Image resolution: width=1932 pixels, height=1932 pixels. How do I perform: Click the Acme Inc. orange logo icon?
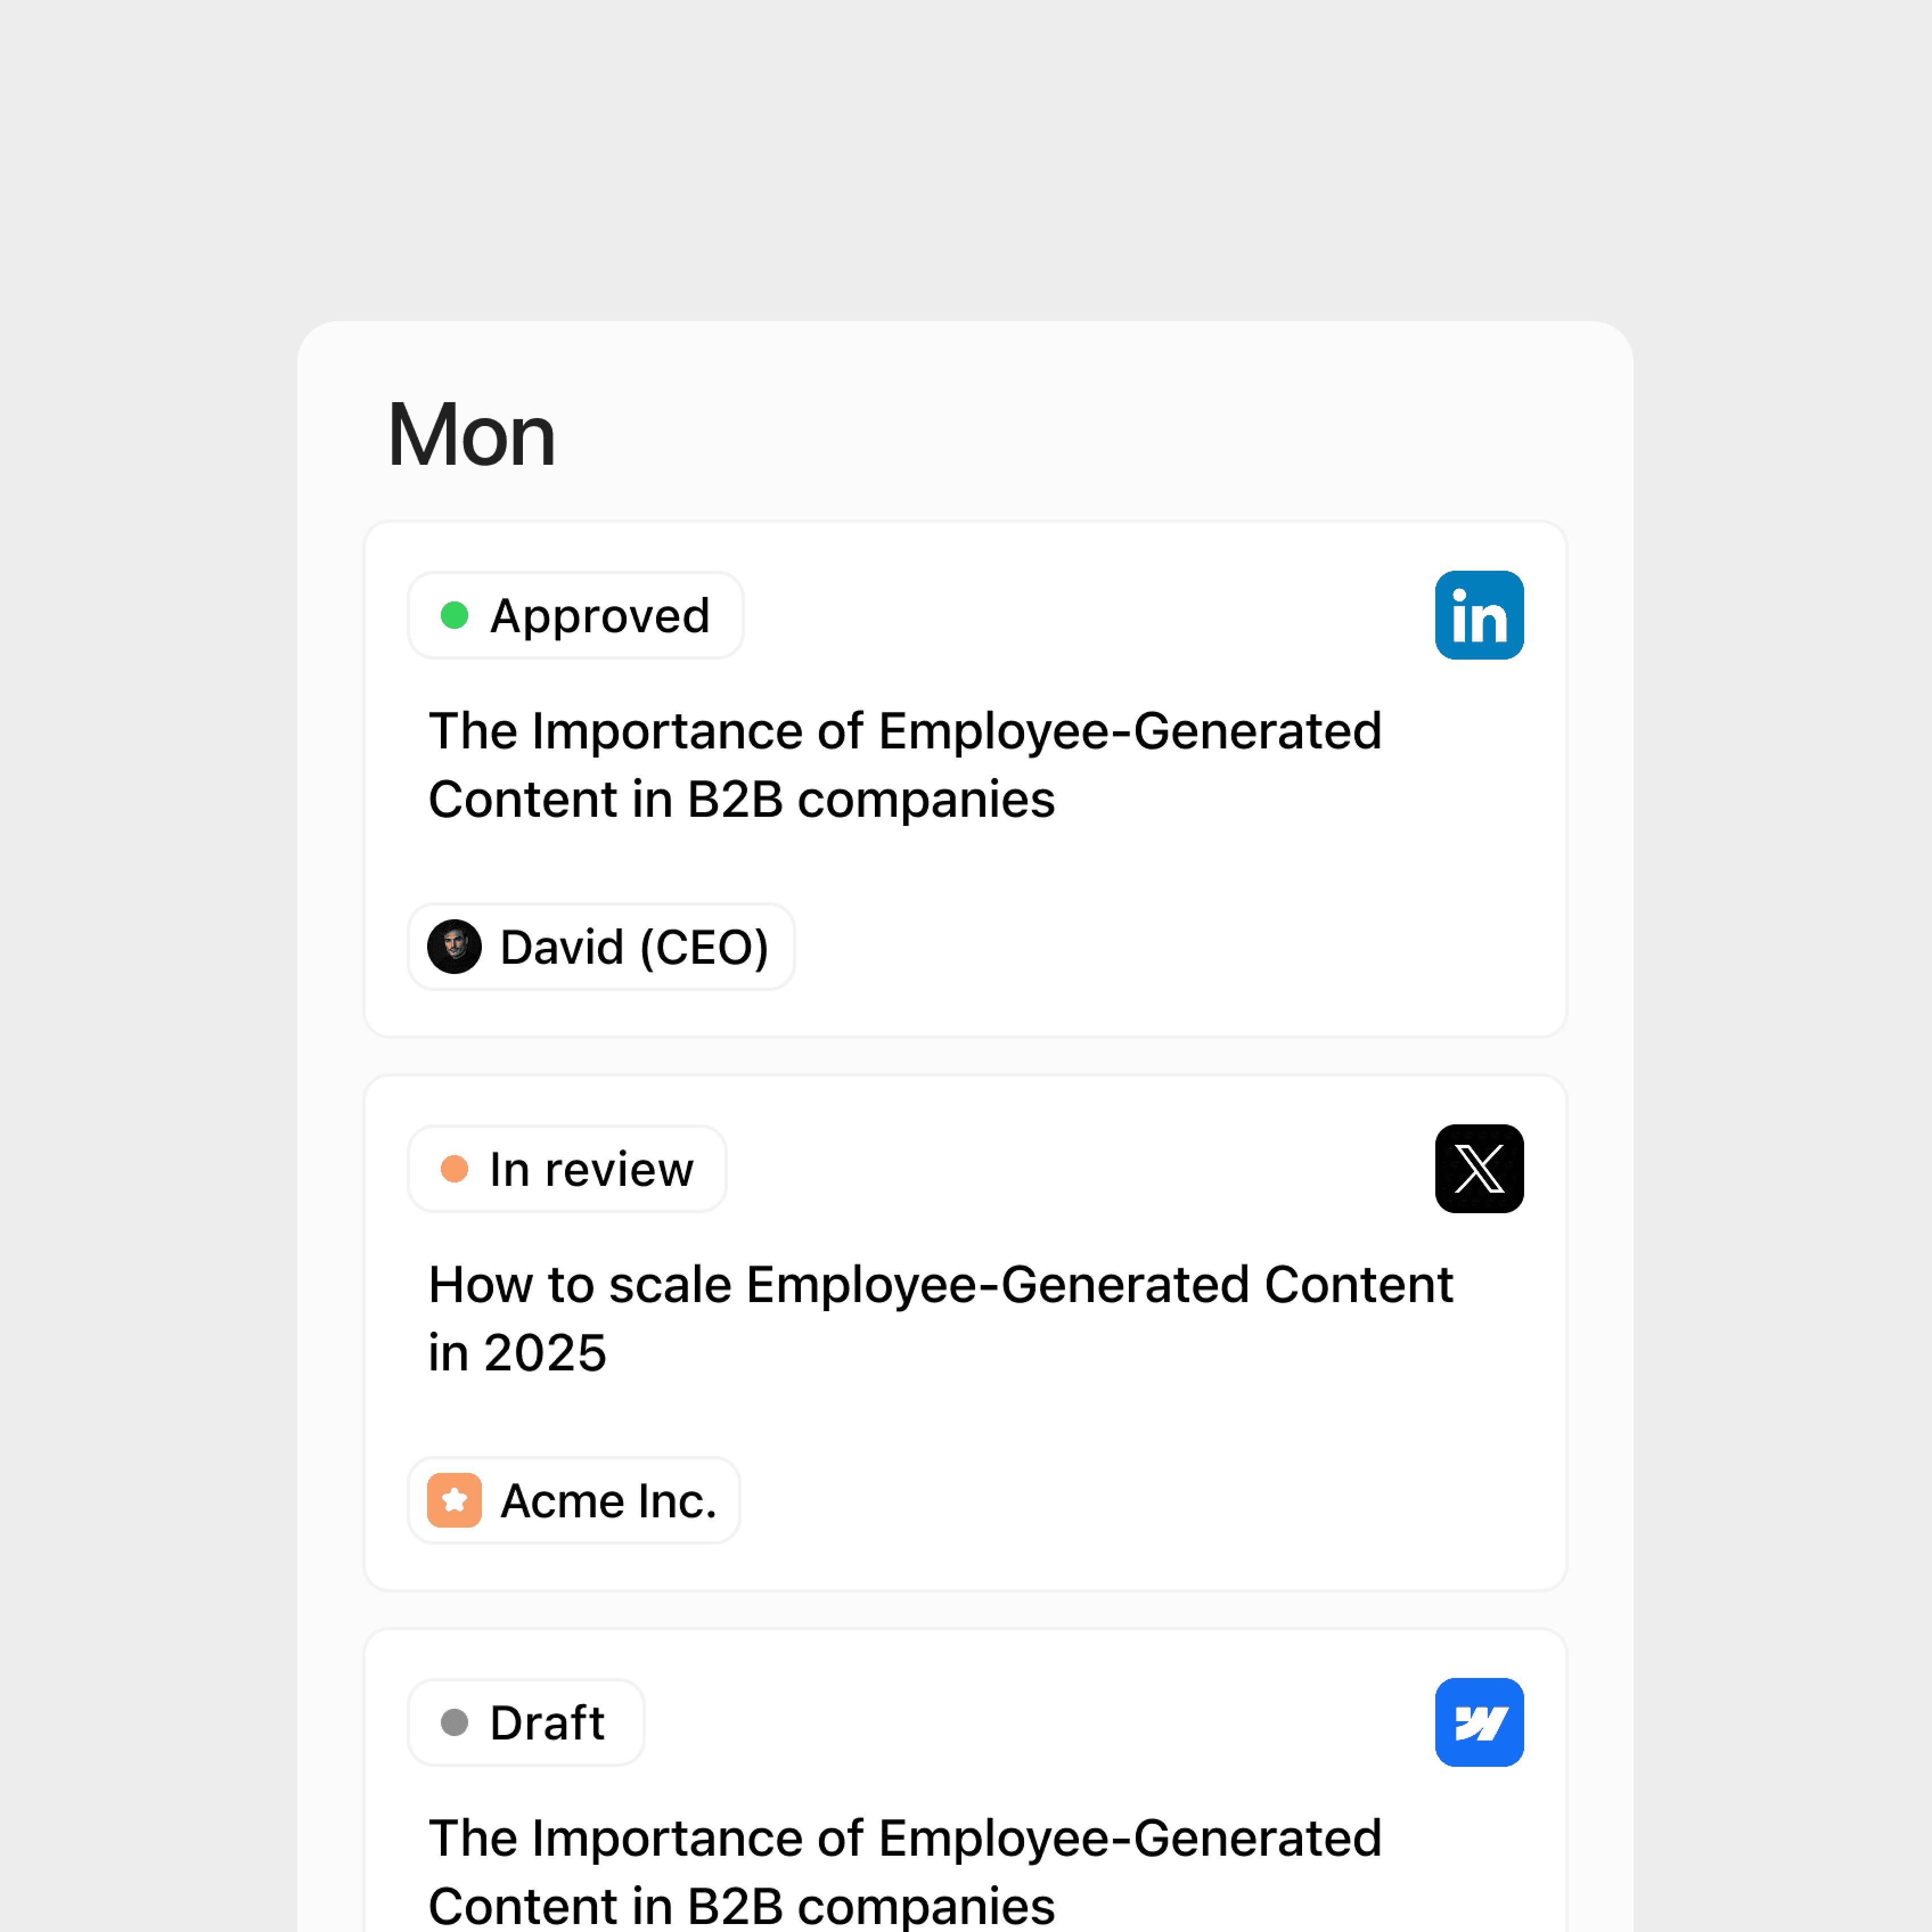click(455, 1500)
